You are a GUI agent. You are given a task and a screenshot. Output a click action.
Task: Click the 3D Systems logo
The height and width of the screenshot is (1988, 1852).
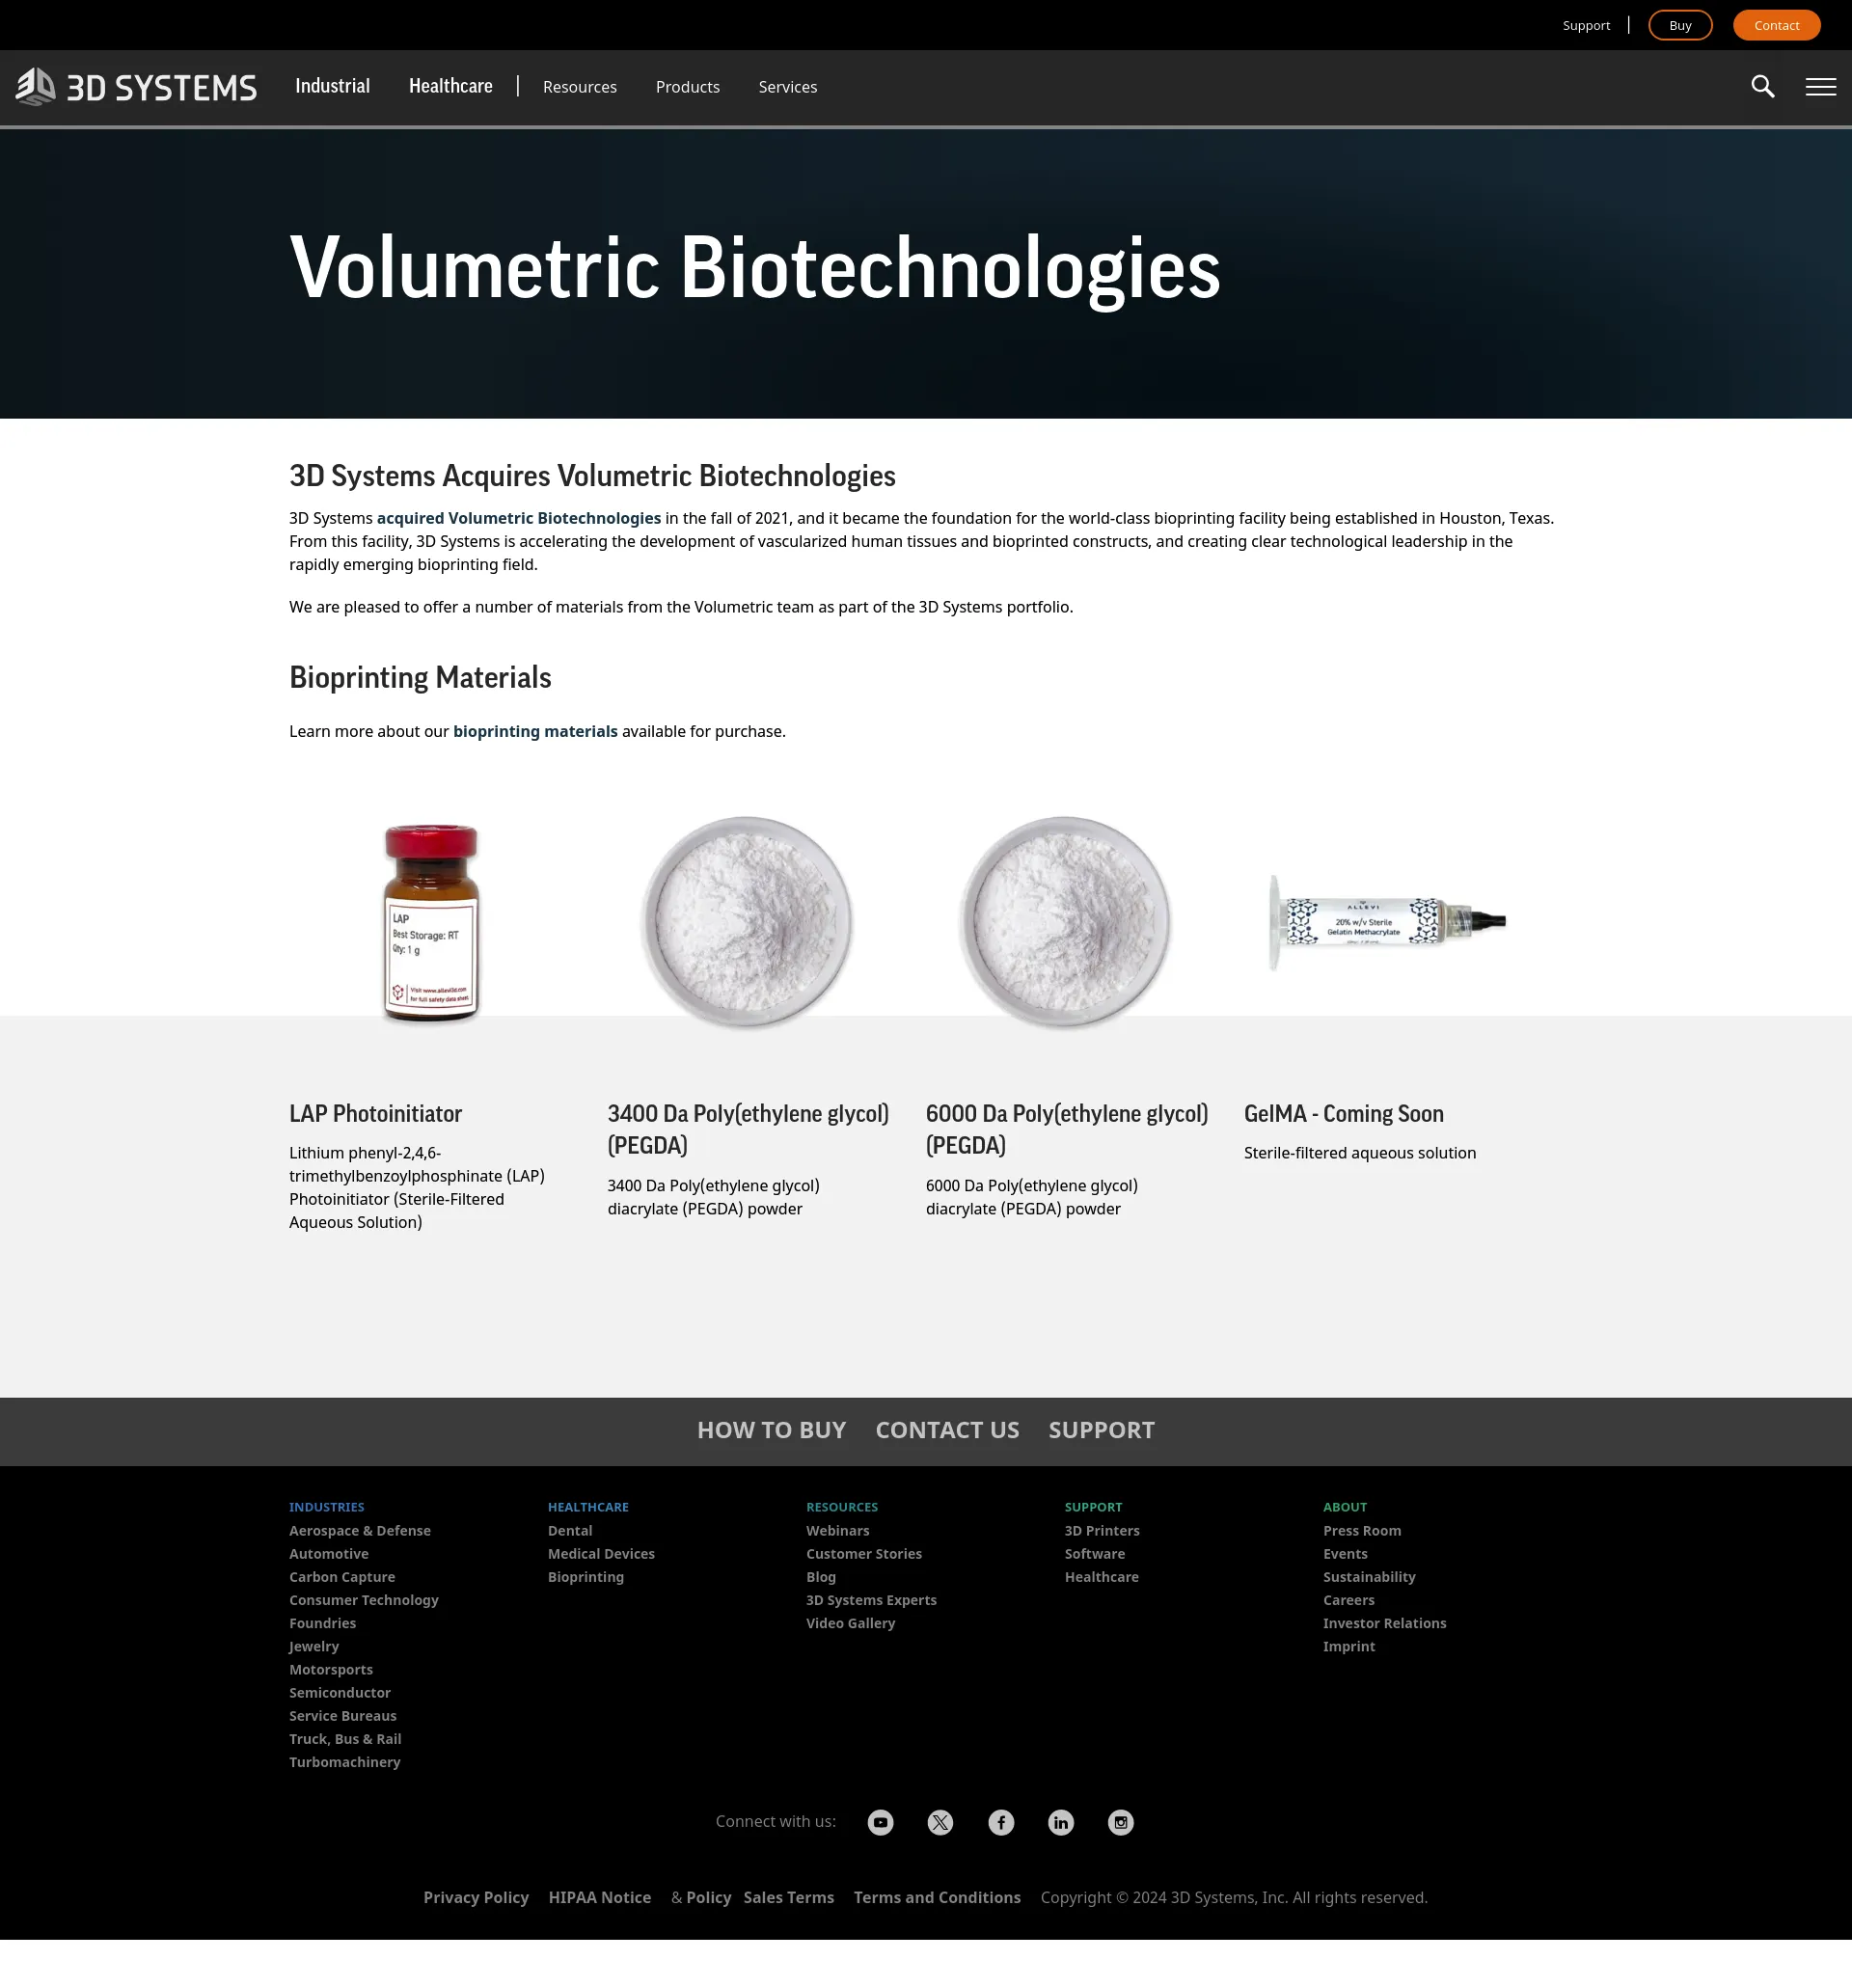[x=136, y=87]
